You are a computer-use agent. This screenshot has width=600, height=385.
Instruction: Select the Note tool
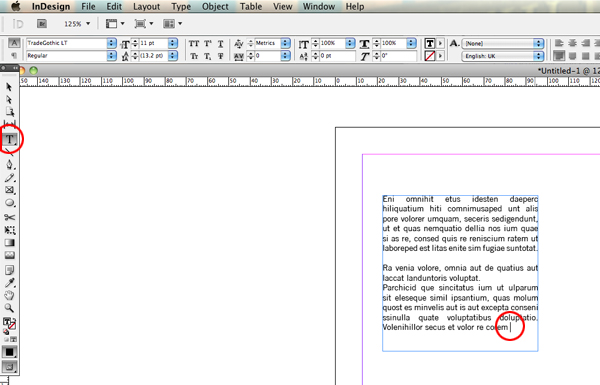tap(10, 270)
